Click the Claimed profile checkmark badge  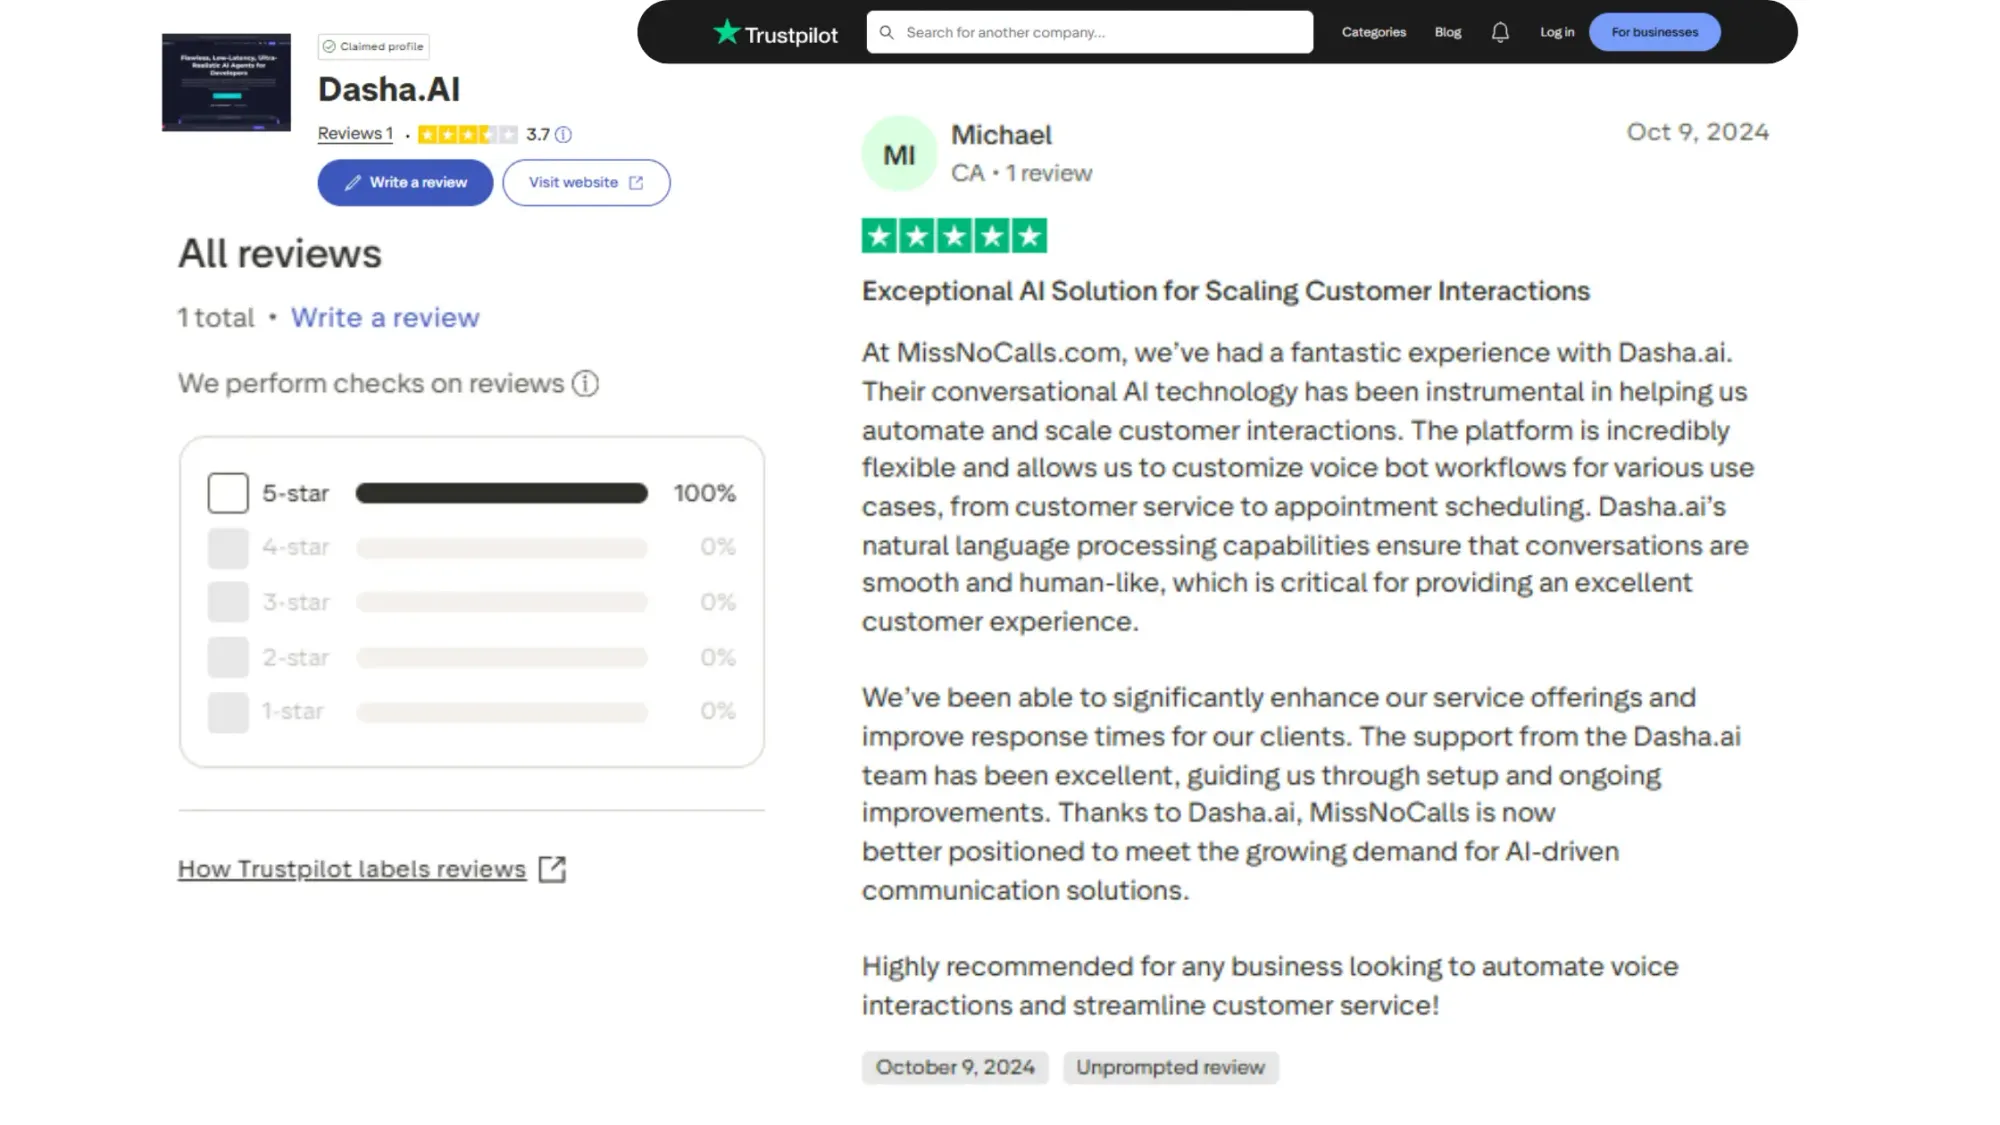pos(328,46)
